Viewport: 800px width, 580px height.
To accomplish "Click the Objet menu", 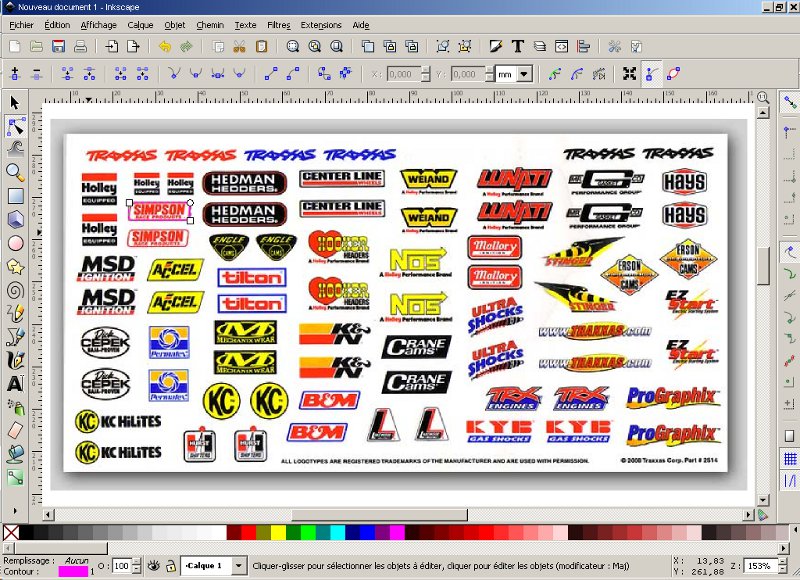I will (x=175, y=25).
